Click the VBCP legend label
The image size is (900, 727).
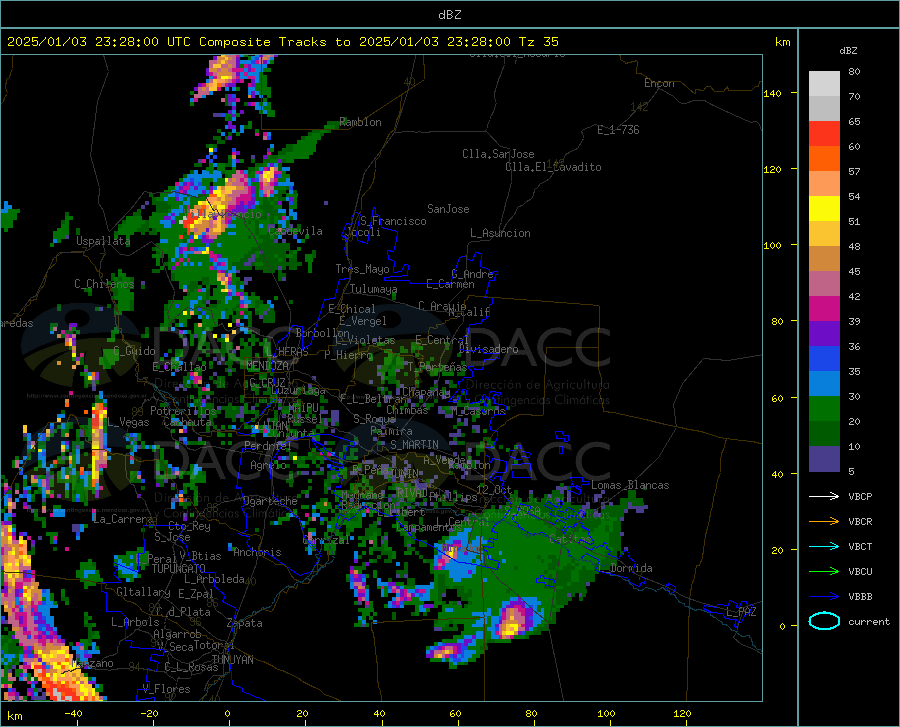click(860, 496)
